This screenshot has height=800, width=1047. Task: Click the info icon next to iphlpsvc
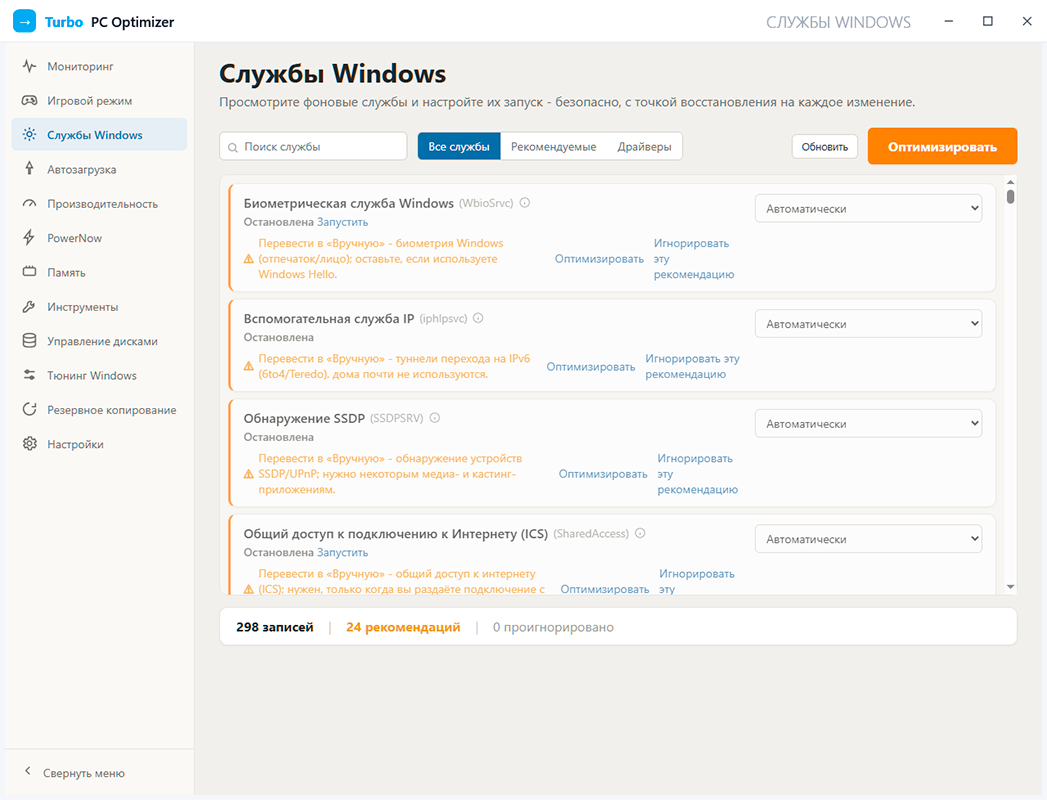(x=478, y=319)
